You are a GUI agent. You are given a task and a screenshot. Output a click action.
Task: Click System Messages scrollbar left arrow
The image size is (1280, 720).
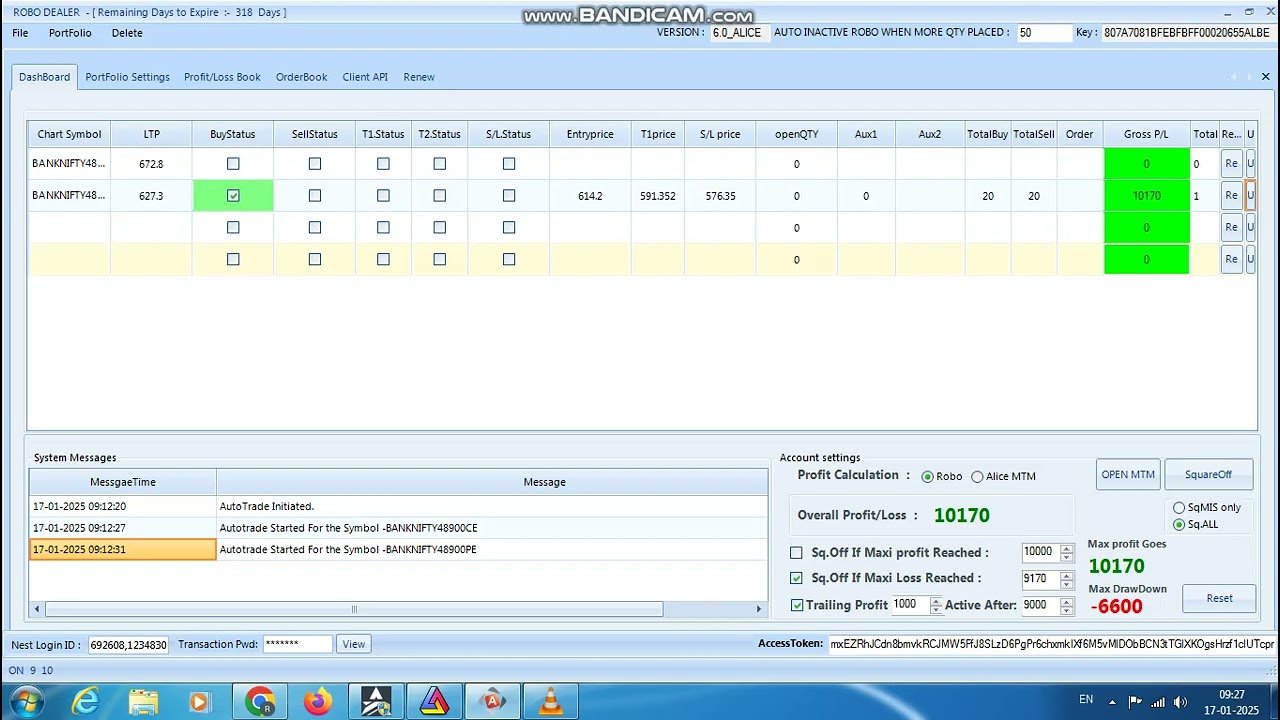37,609
